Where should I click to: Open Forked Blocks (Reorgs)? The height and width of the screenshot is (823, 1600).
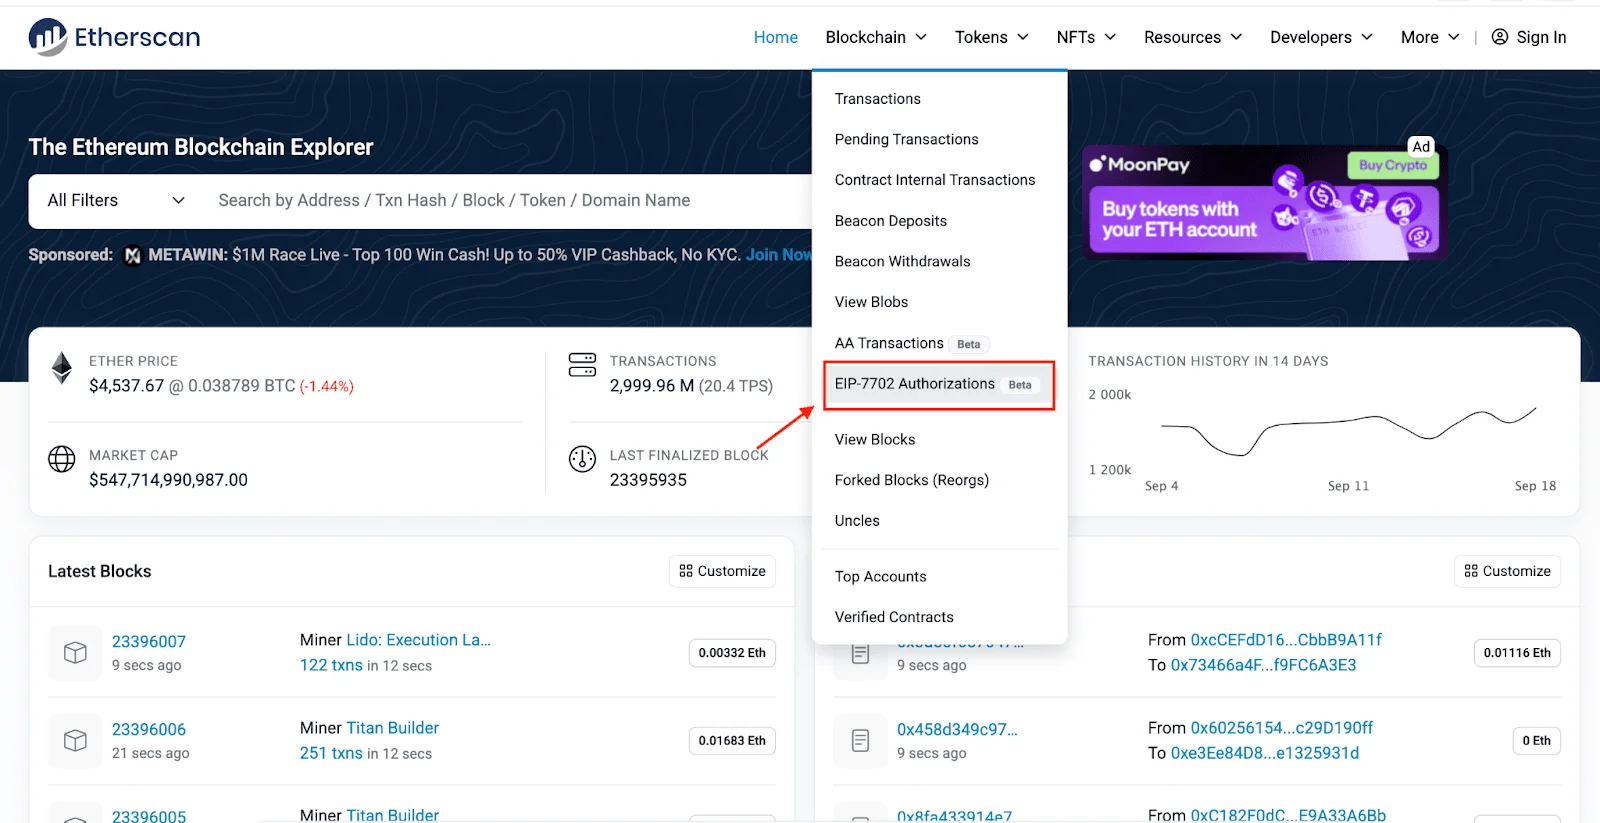click(912, 480)
